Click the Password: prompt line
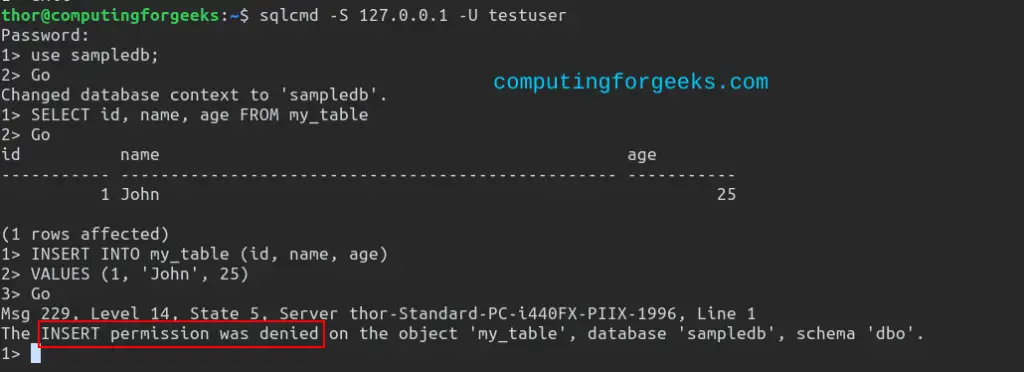This screenshot has height=372, width=1024. [x=45, y=36]
